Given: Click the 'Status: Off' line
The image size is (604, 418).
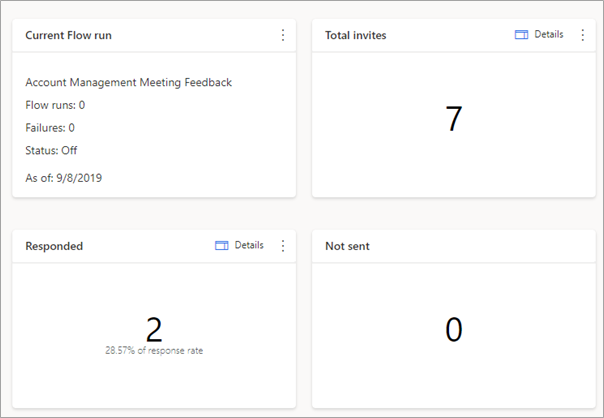Looking at the screenshot, I should [x=51, y=150].
